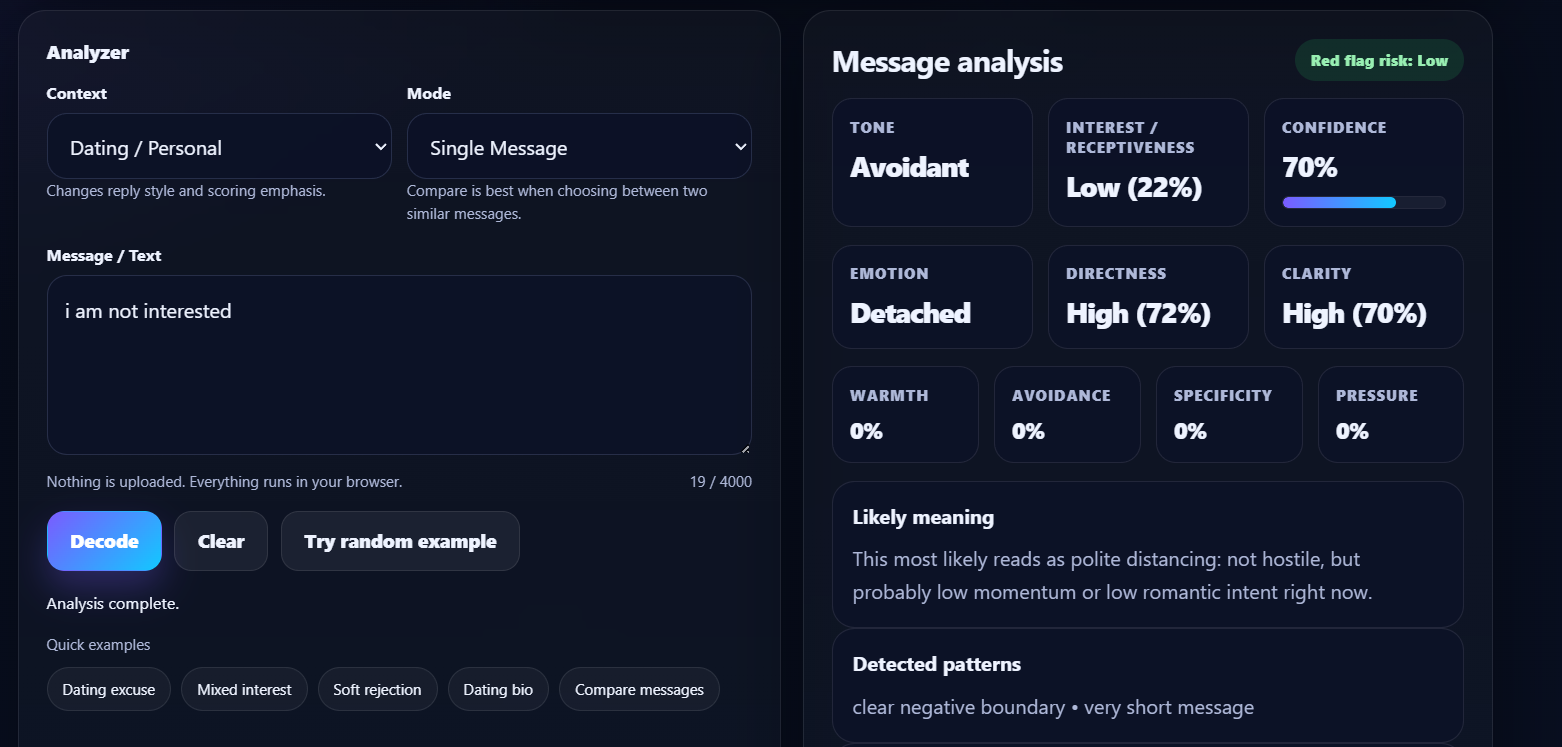The image size is (1562, 747).
Task: Click the Red flag risk: Low badge
Action: tap(1379, 60)
